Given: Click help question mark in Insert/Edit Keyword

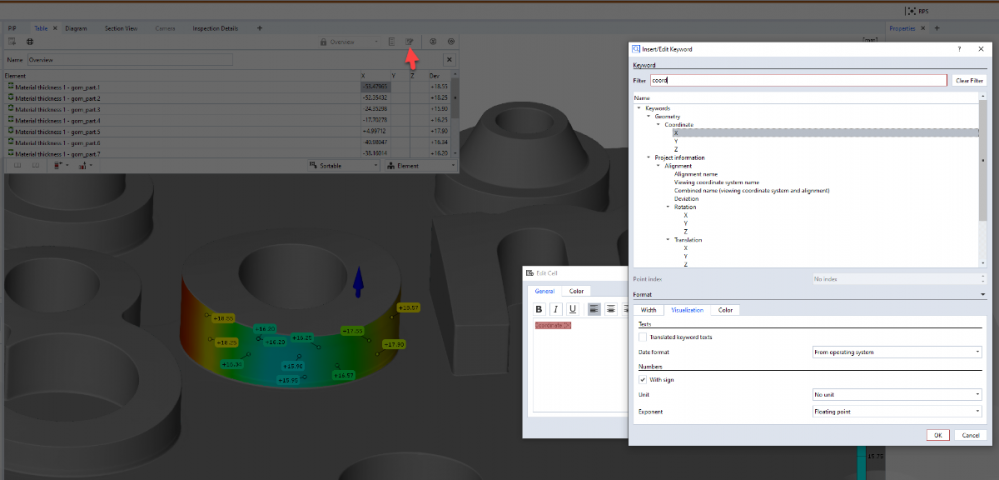Looking at the screenshot, I should [957, 49].
